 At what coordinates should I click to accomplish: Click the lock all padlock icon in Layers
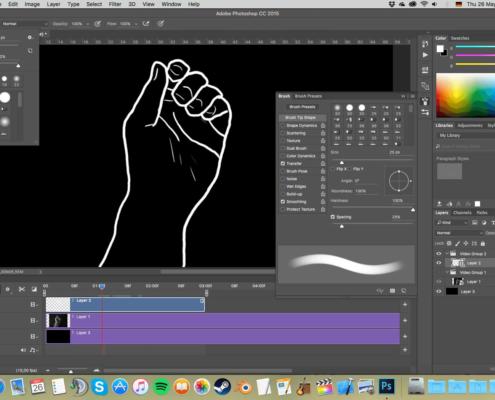coord(482,244)
